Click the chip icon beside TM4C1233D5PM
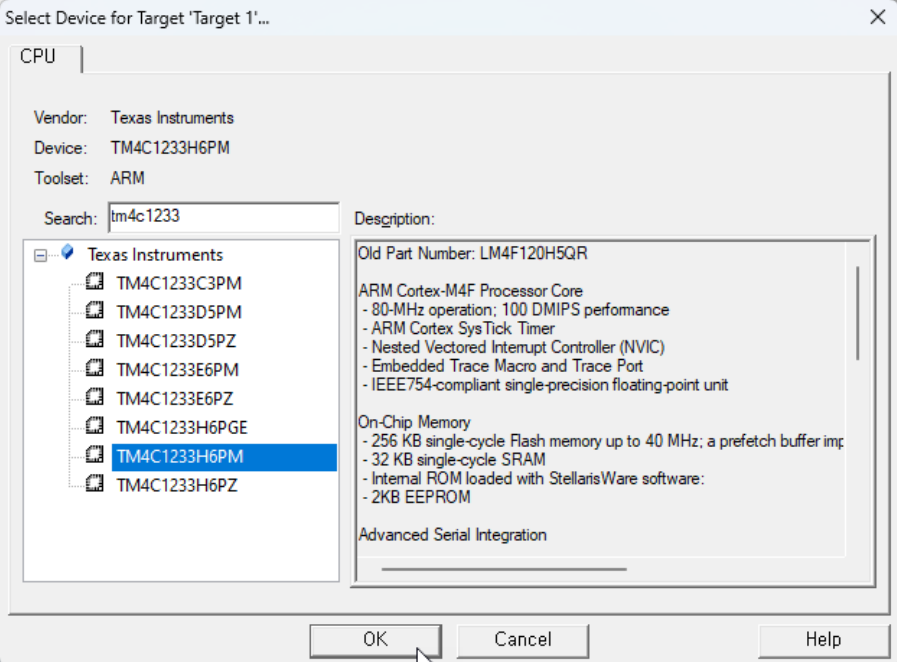 pyautogui.click(x=94, y=311)
